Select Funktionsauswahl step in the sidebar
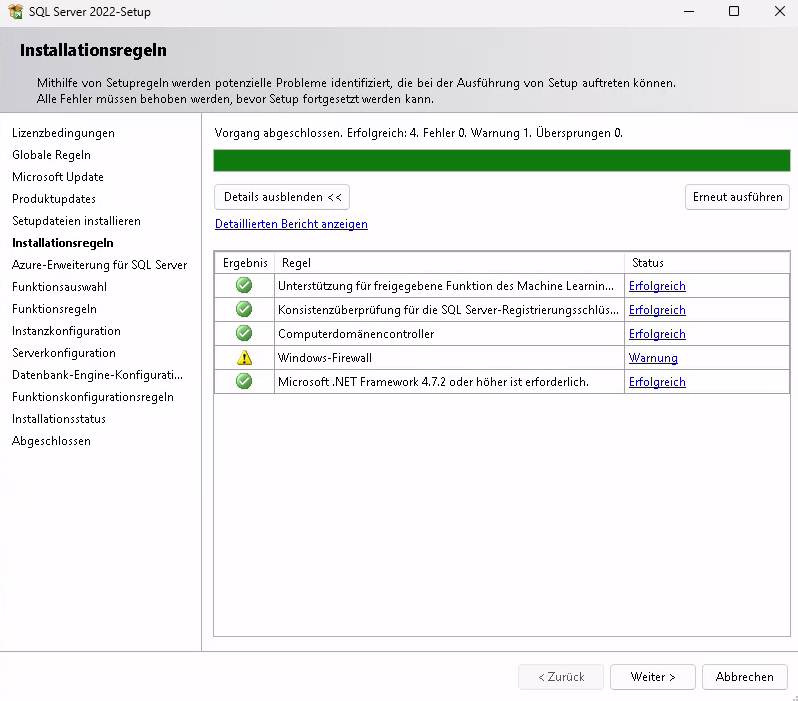 pos(59,287)
